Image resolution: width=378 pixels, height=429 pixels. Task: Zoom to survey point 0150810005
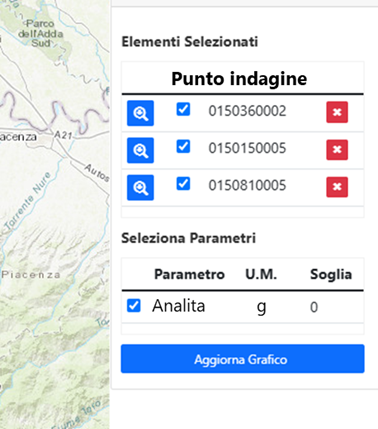[140, 188]
